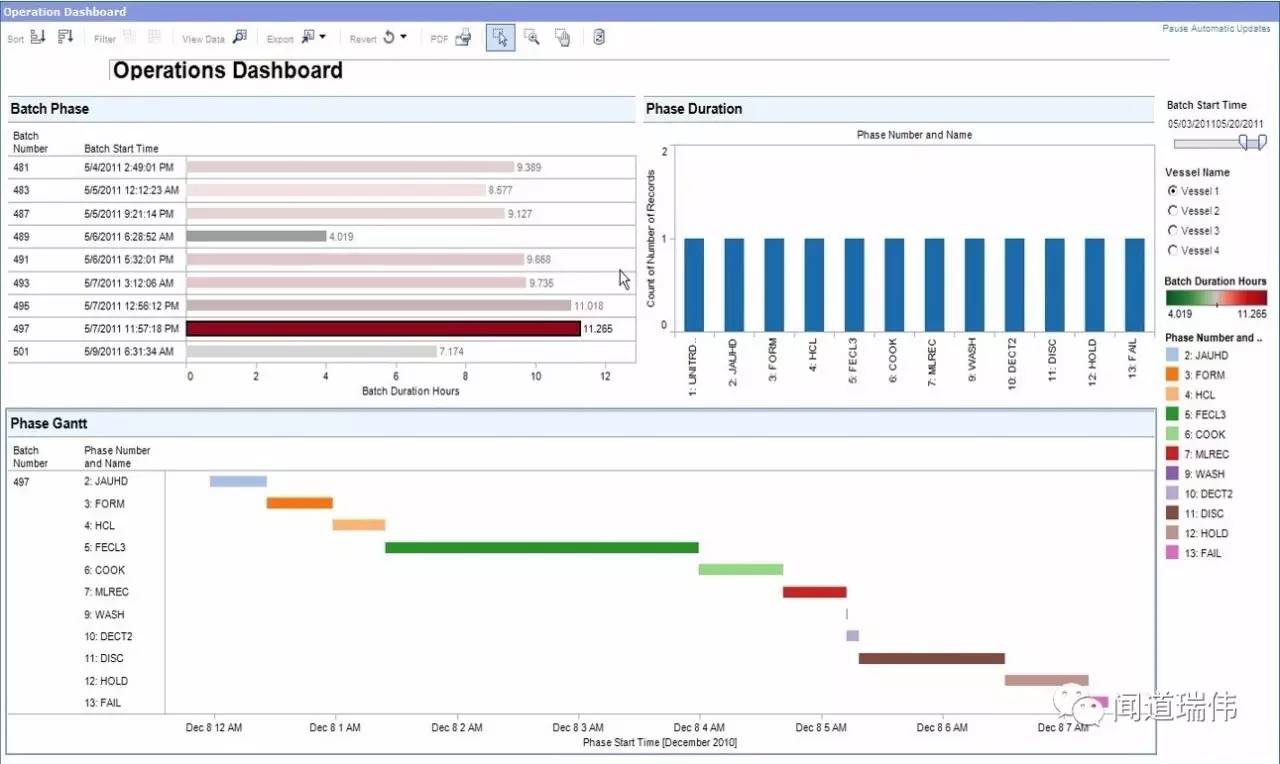The width and height of the screenshot is (1280, 764).
Task: Expand the Revert dropdown arrow
Action: (x=403, y=38)
